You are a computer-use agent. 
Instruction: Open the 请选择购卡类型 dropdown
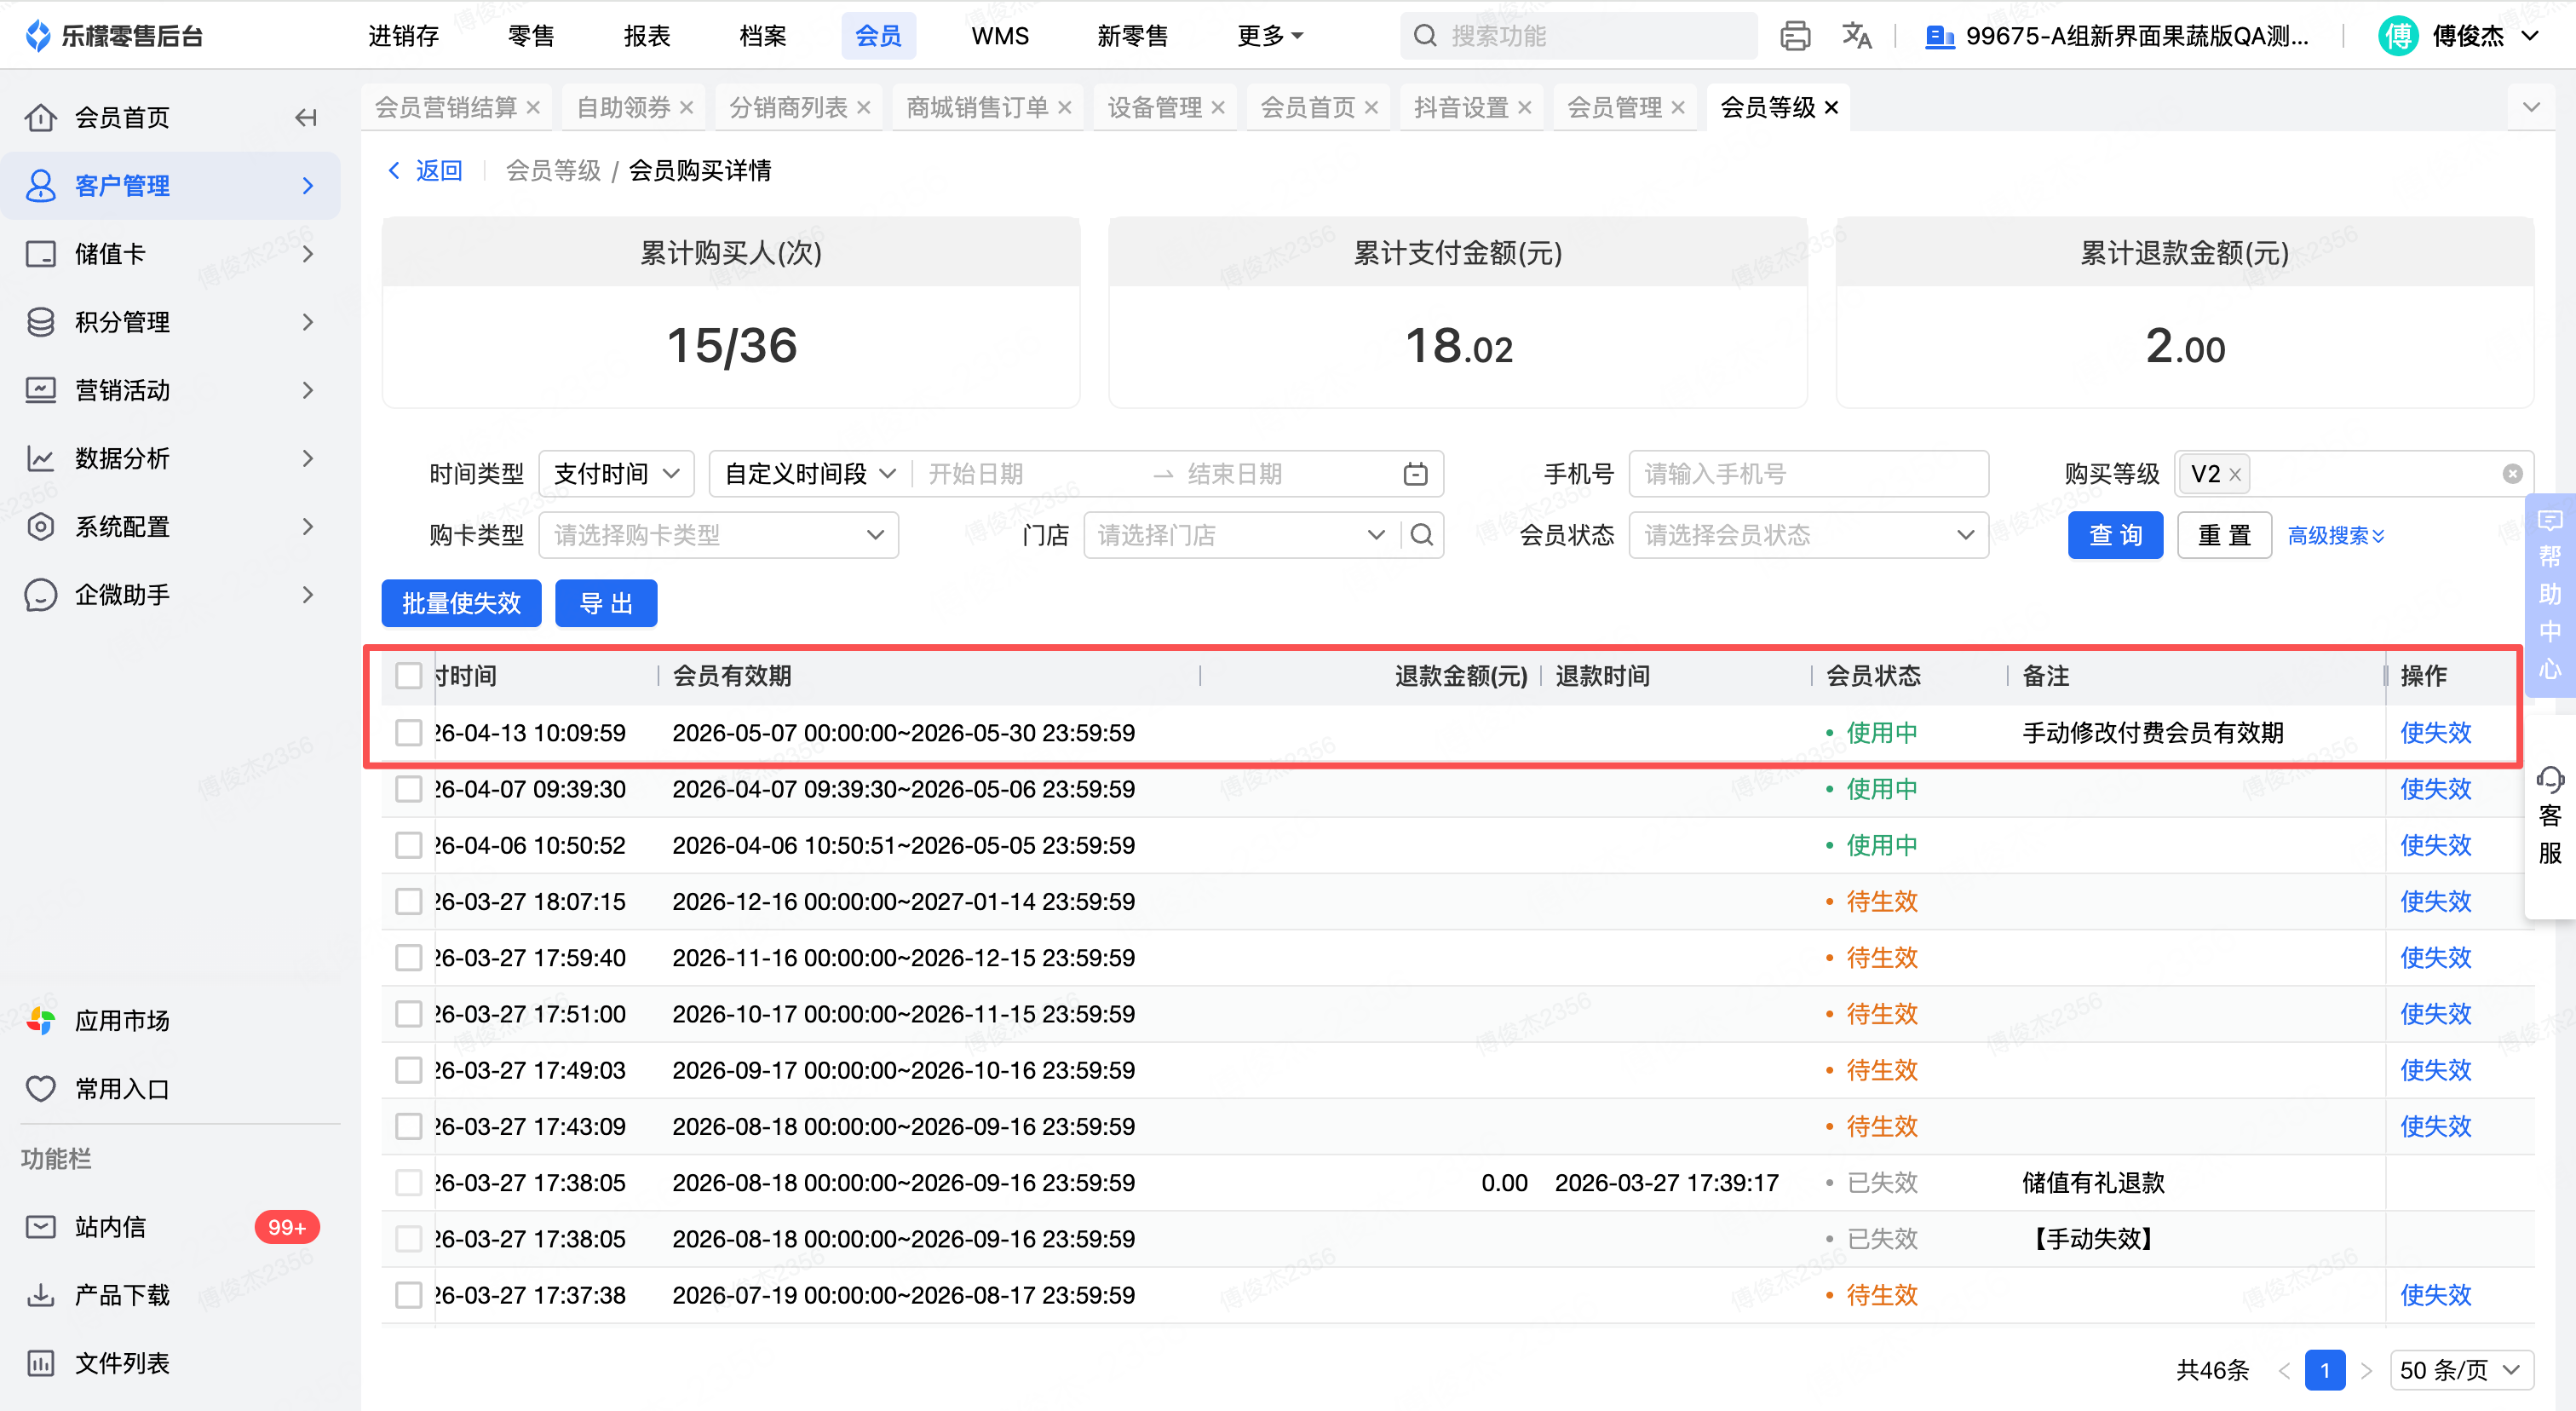tap(718, 535)
